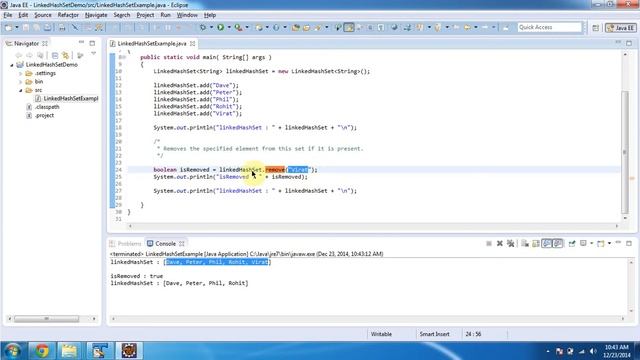The width and height of the screenshot is (640, 360).
Task: Toggle Mark Occurrences highlighted toolbar button
Action: [x=349, y=27]
